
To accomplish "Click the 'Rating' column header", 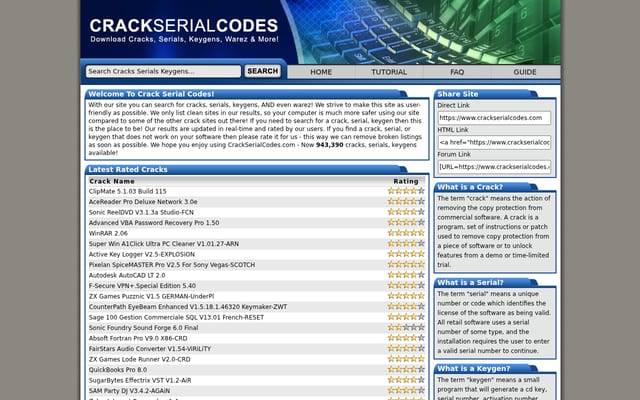I will pos(406,181).
